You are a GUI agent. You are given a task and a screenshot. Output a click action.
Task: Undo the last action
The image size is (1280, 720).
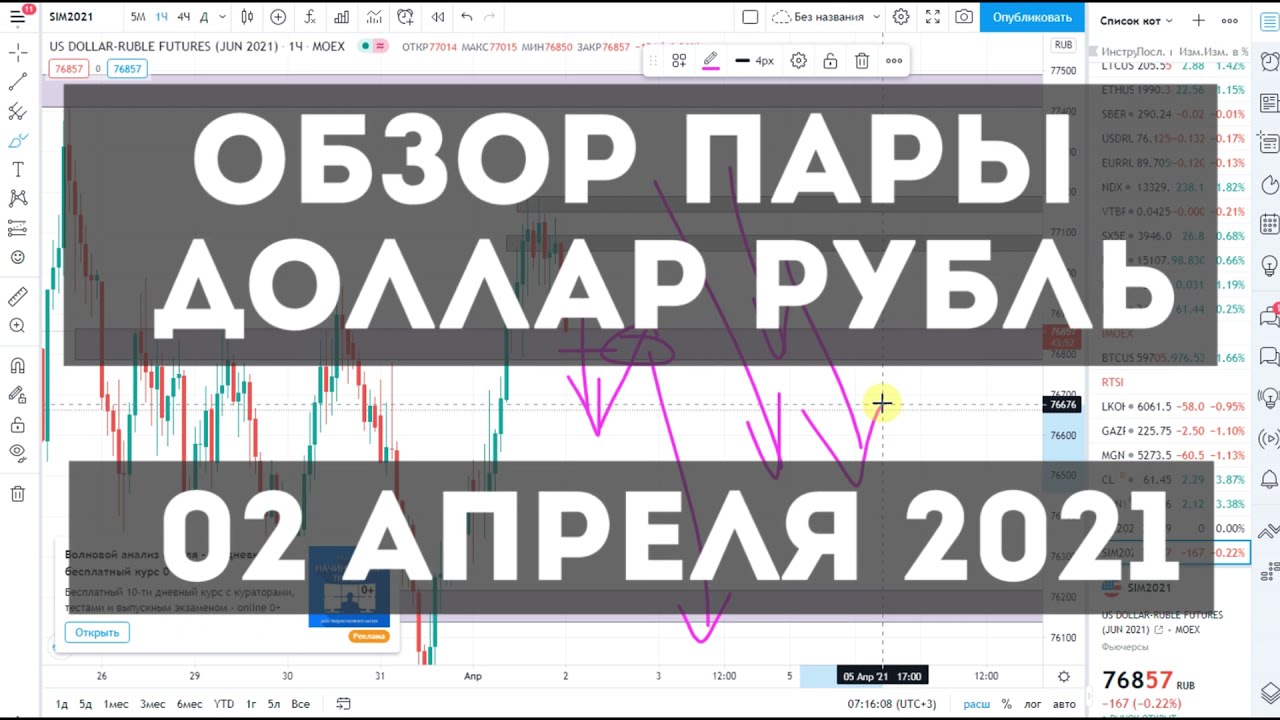(x=467, y=17)
